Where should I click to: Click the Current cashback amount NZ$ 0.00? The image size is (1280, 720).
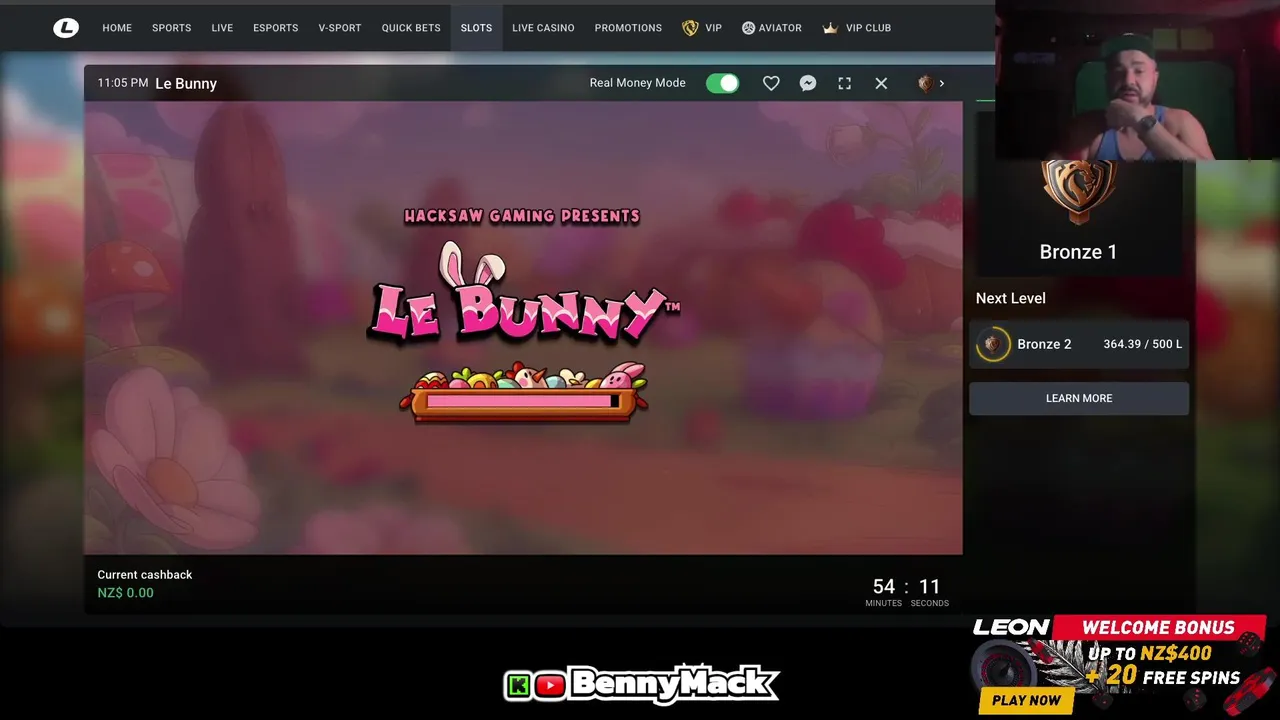(125, 593)
